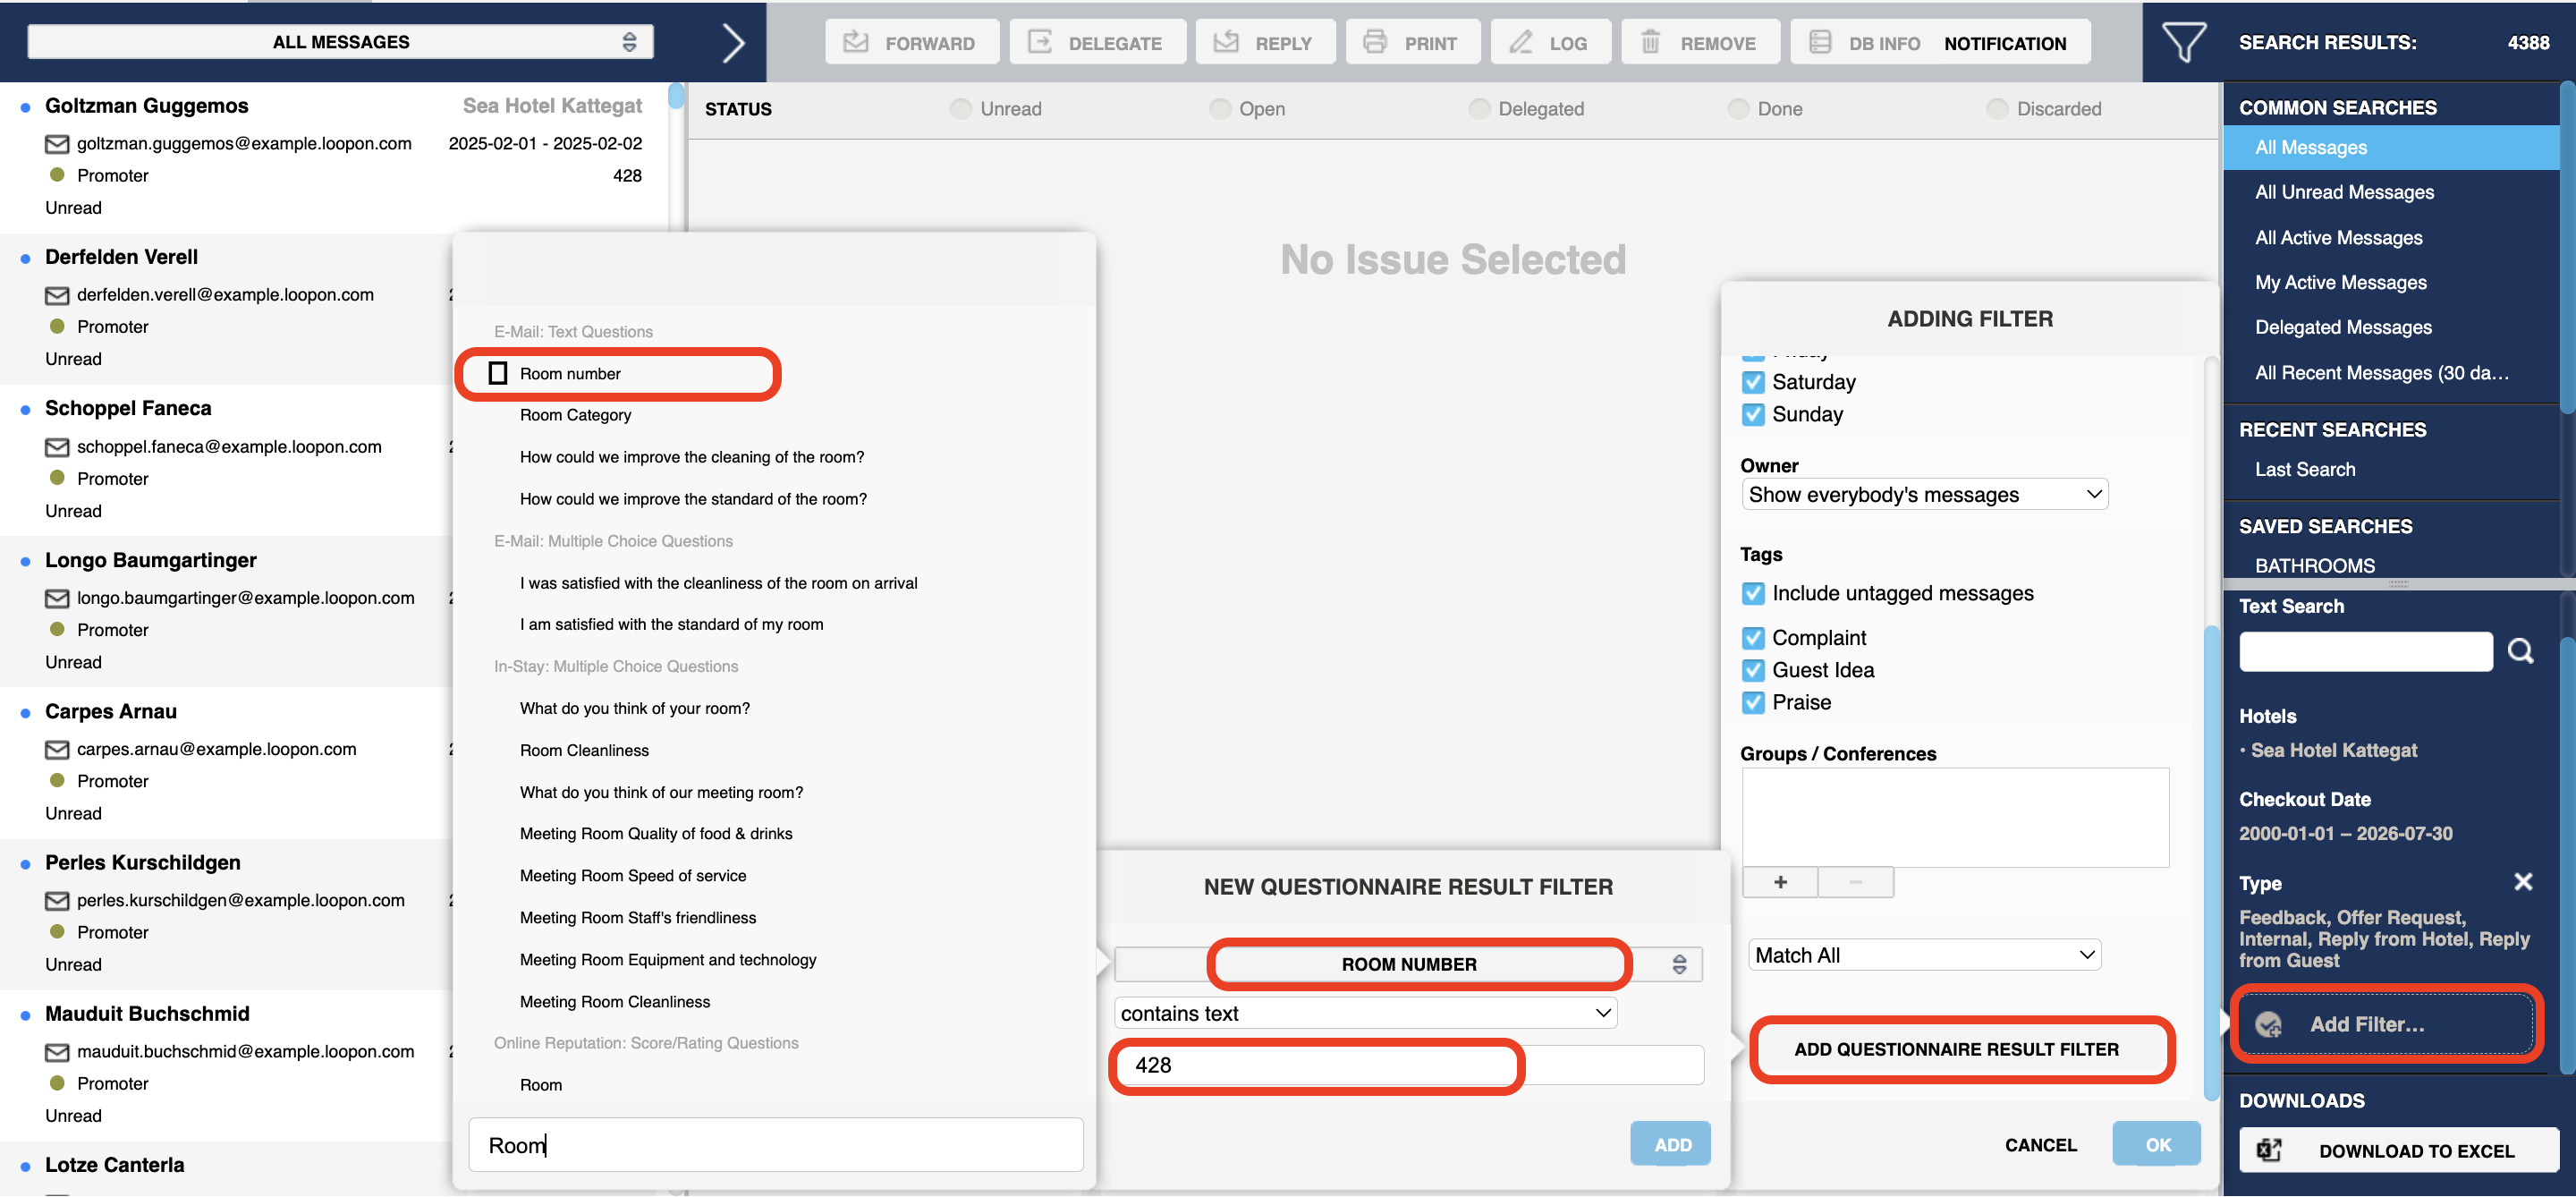This screenshot has height=1197, width=2576.
Task: Click the DOWNLOAD TO EXCEL button
Action: [2398, 1150]
